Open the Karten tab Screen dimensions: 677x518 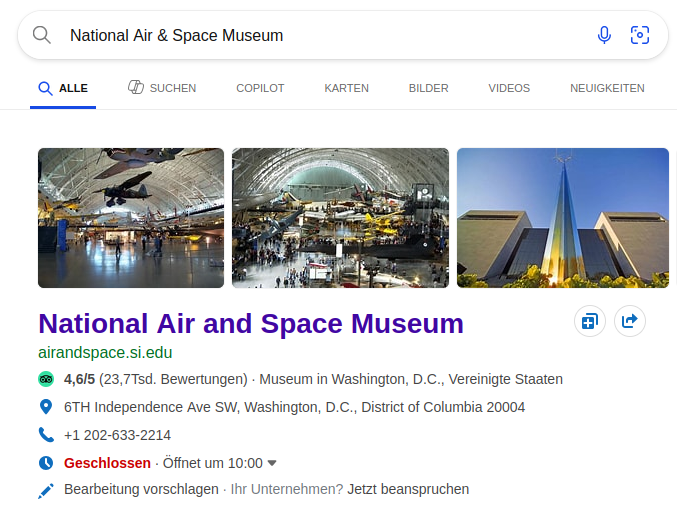click(346, 88)
